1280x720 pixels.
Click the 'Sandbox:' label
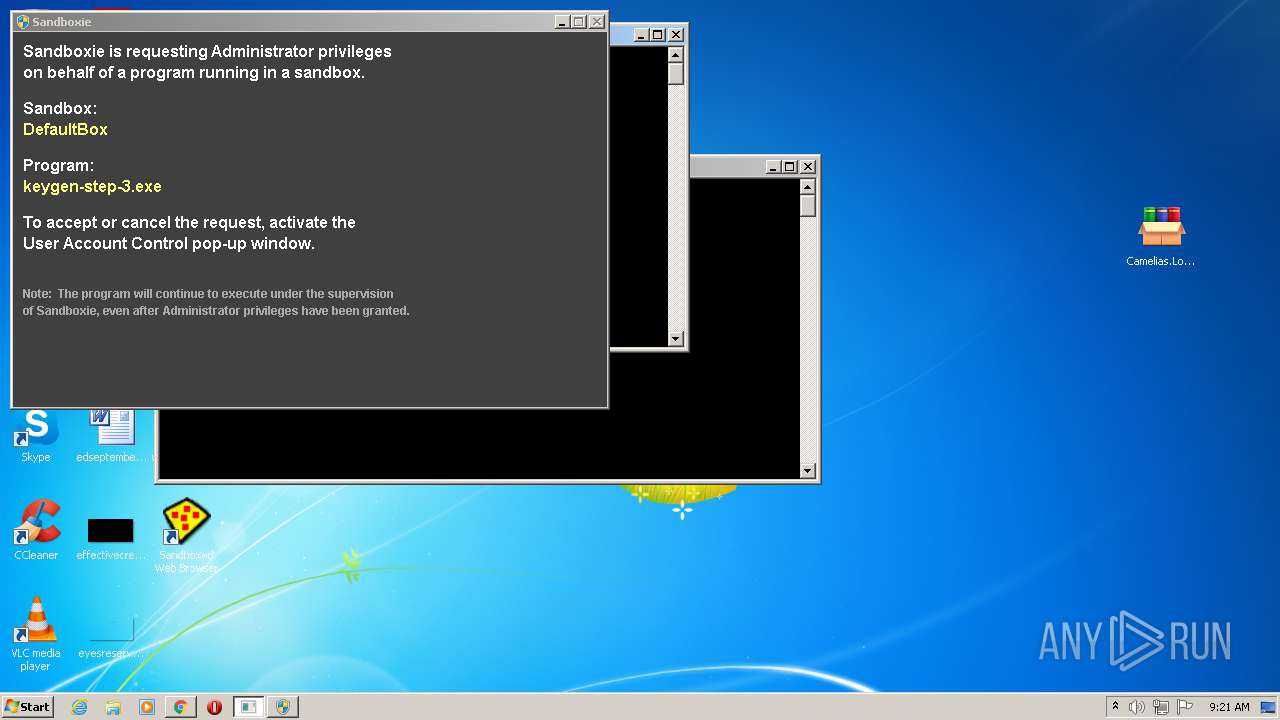[x=60, y=108]
